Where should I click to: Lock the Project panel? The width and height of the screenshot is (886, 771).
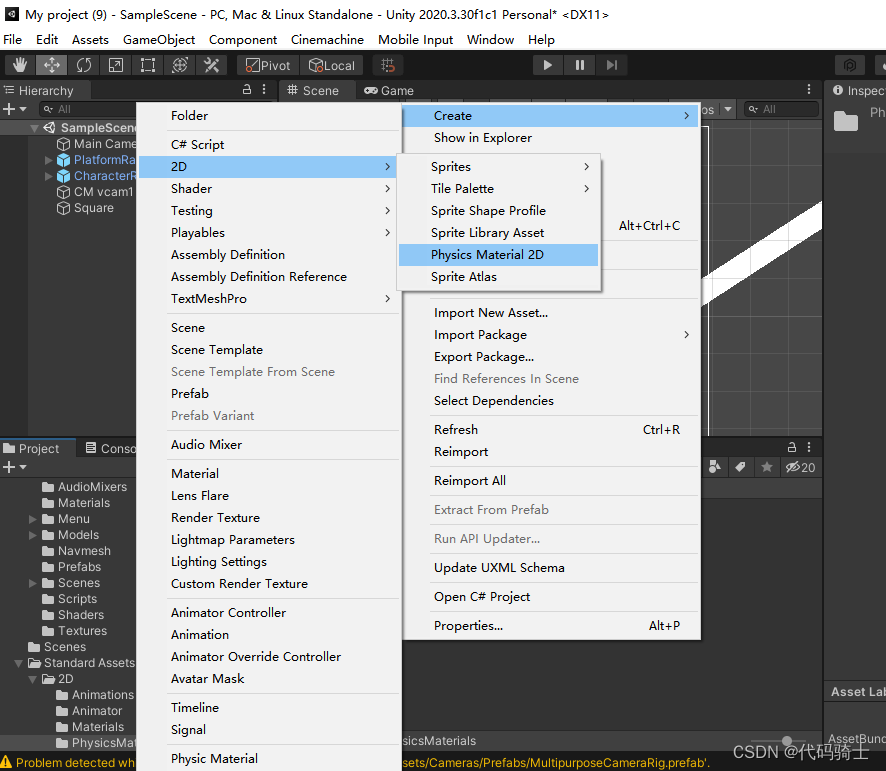pos(792,447)
